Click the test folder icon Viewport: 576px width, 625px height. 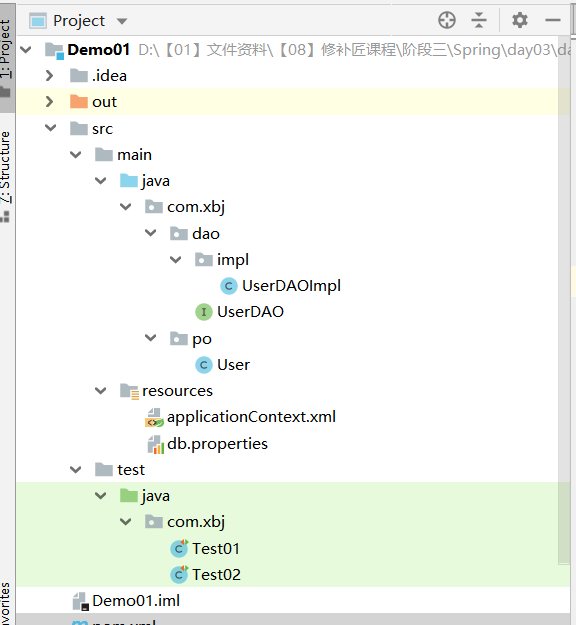coord(104,469)
